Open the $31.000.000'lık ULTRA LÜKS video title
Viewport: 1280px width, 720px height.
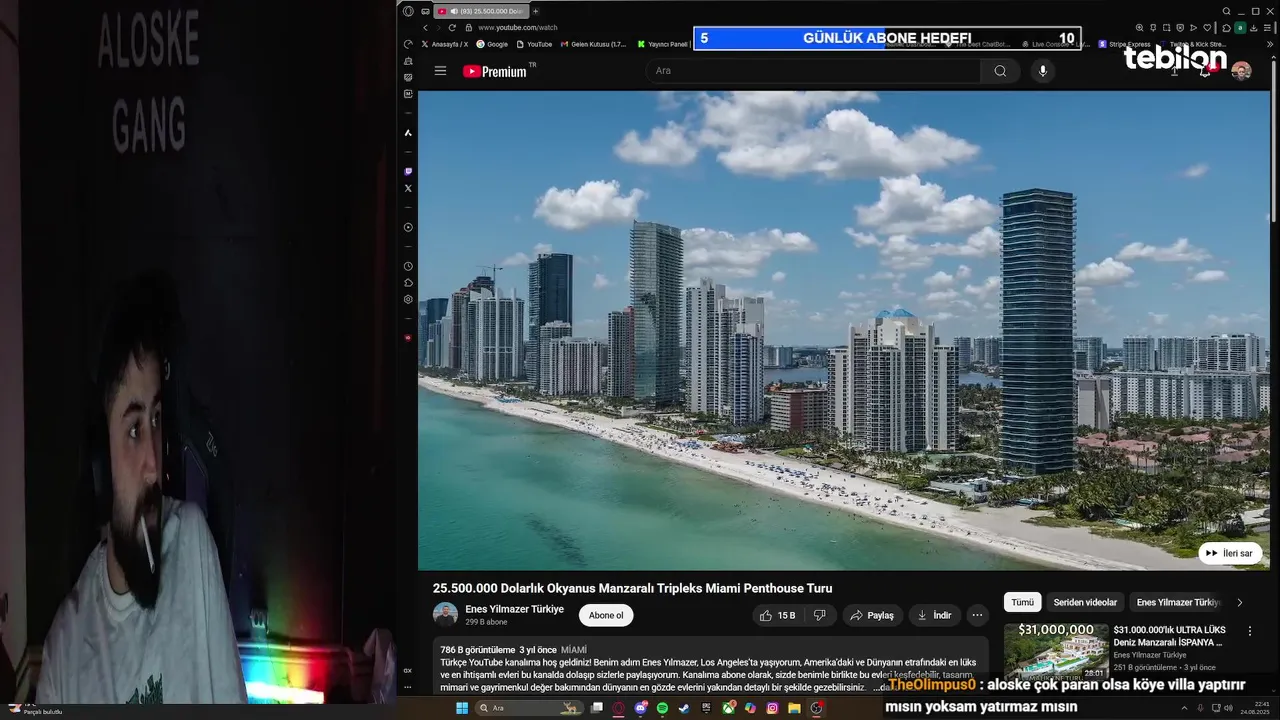click(x=1168, y=636)
